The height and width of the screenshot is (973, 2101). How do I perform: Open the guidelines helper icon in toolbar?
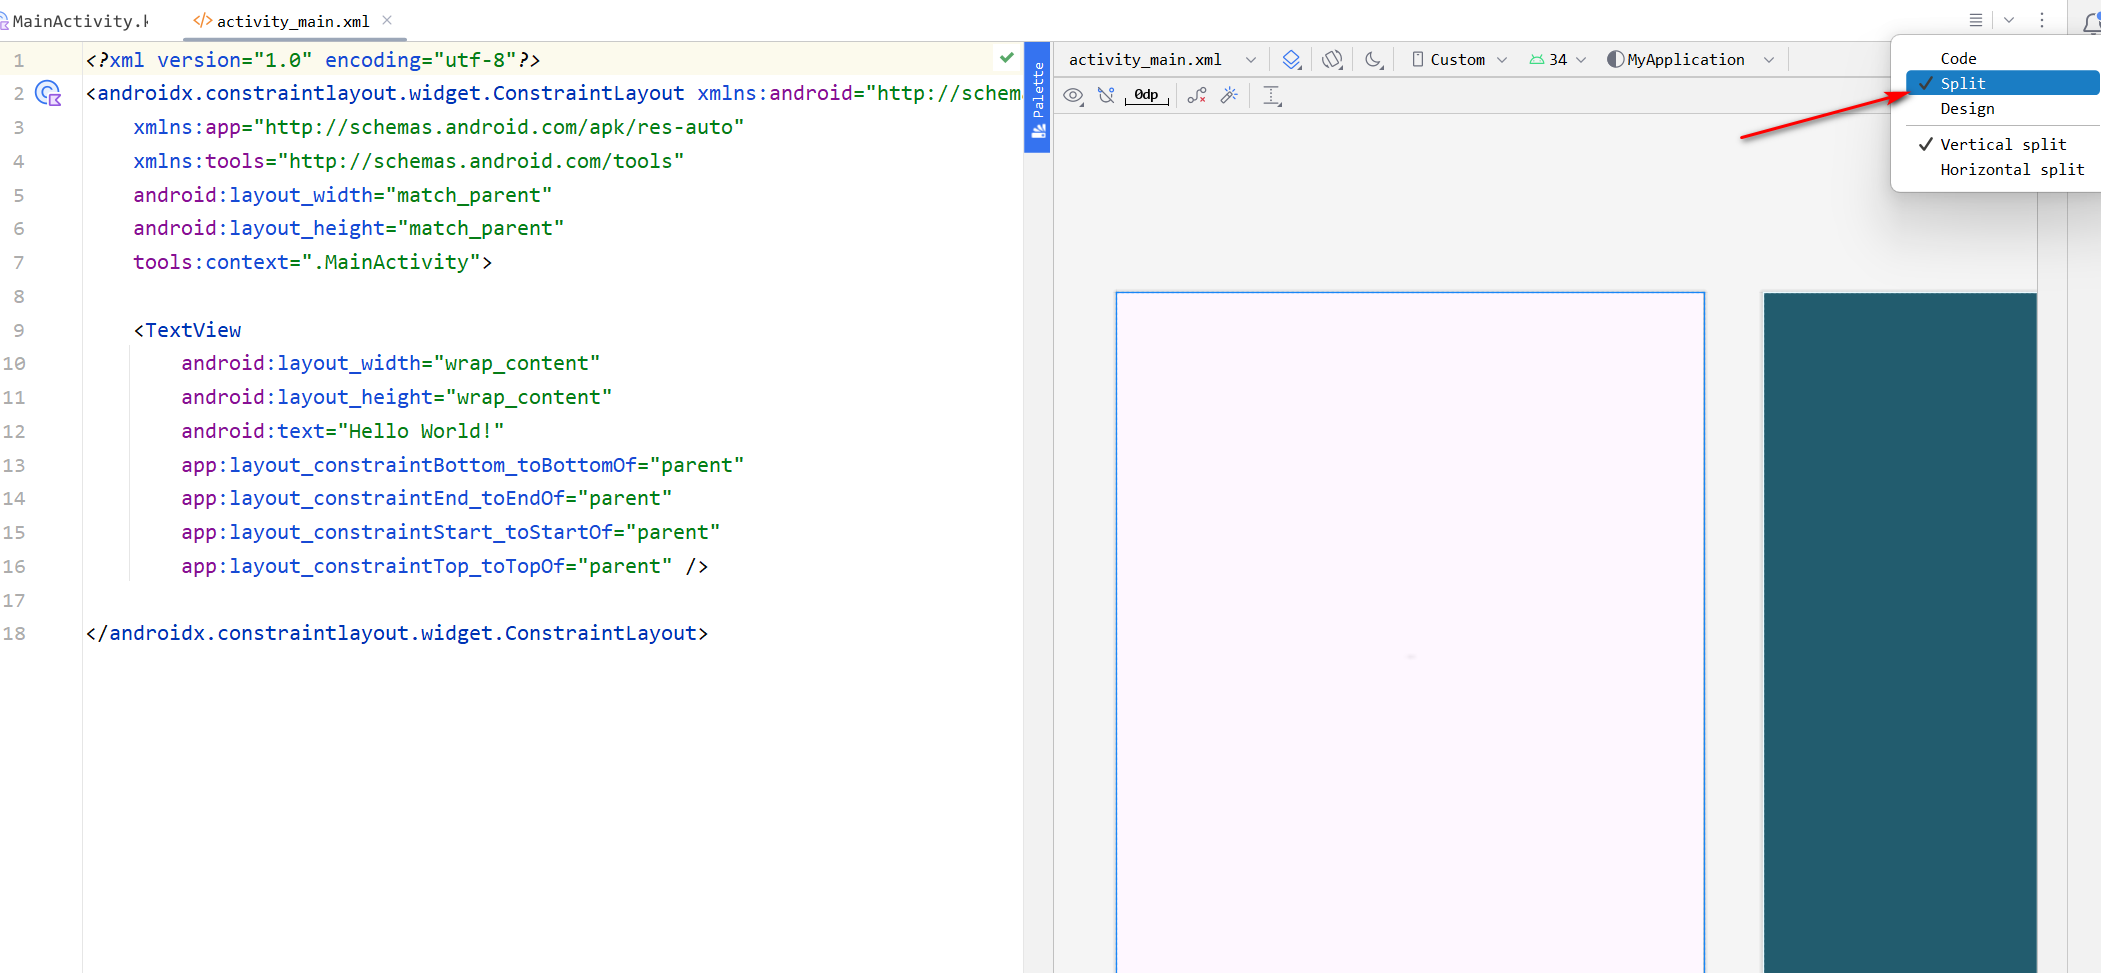[x=1271, y=96]
